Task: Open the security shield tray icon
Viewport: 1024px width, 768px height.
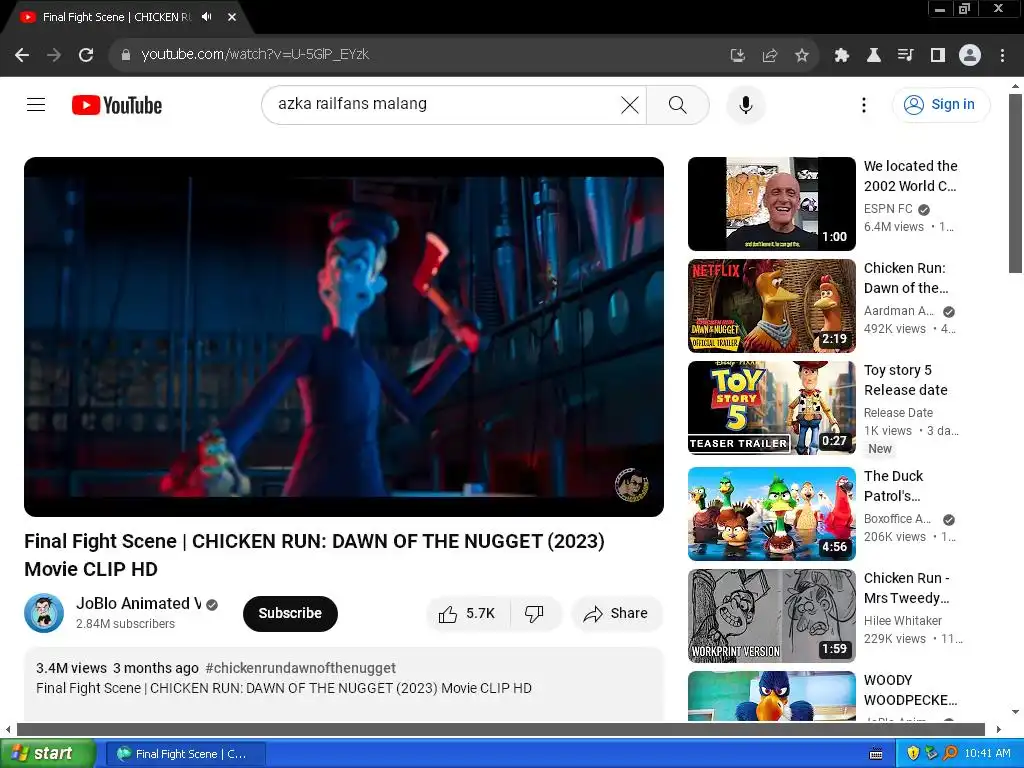Action: [x=913, y=754]
